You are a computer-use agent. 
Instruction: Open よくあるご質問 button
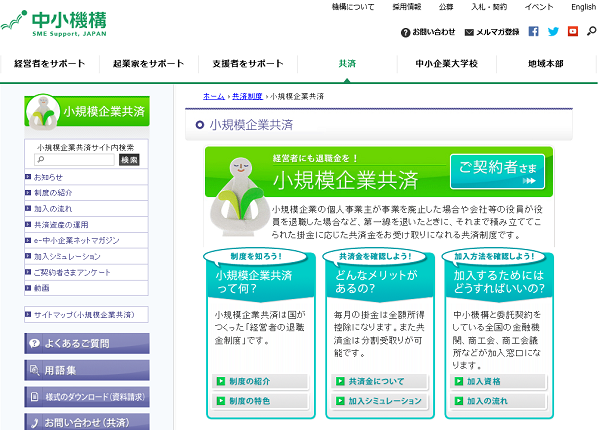click(87, 343)
